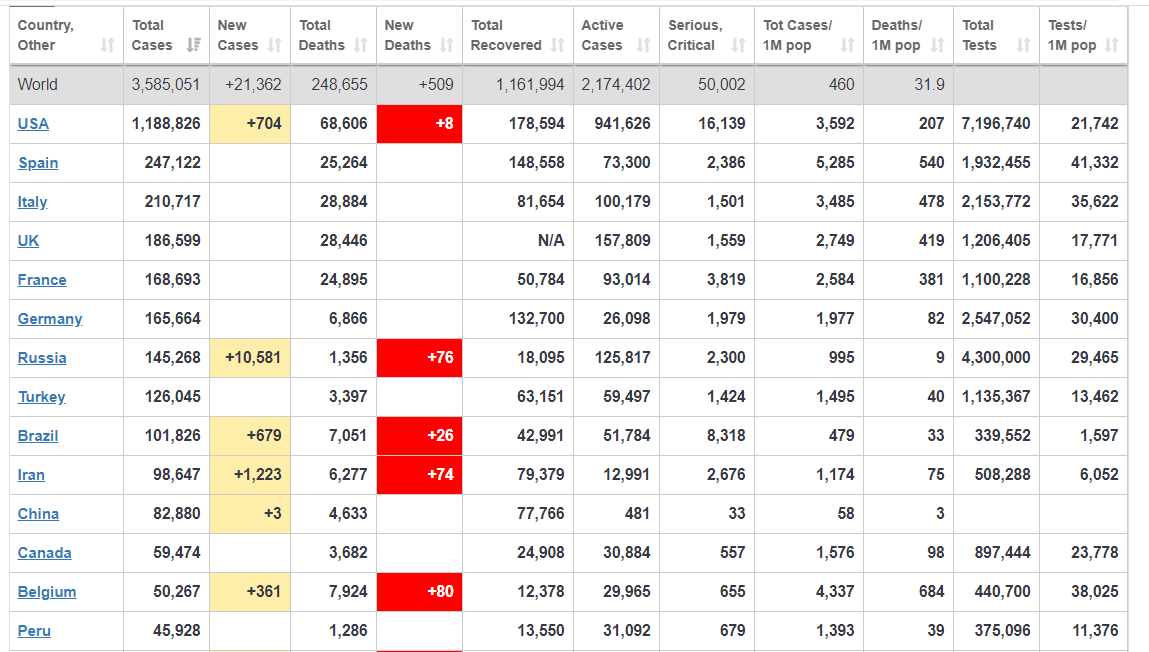
Task: Open the France country link
Action: tap(42, 280)
